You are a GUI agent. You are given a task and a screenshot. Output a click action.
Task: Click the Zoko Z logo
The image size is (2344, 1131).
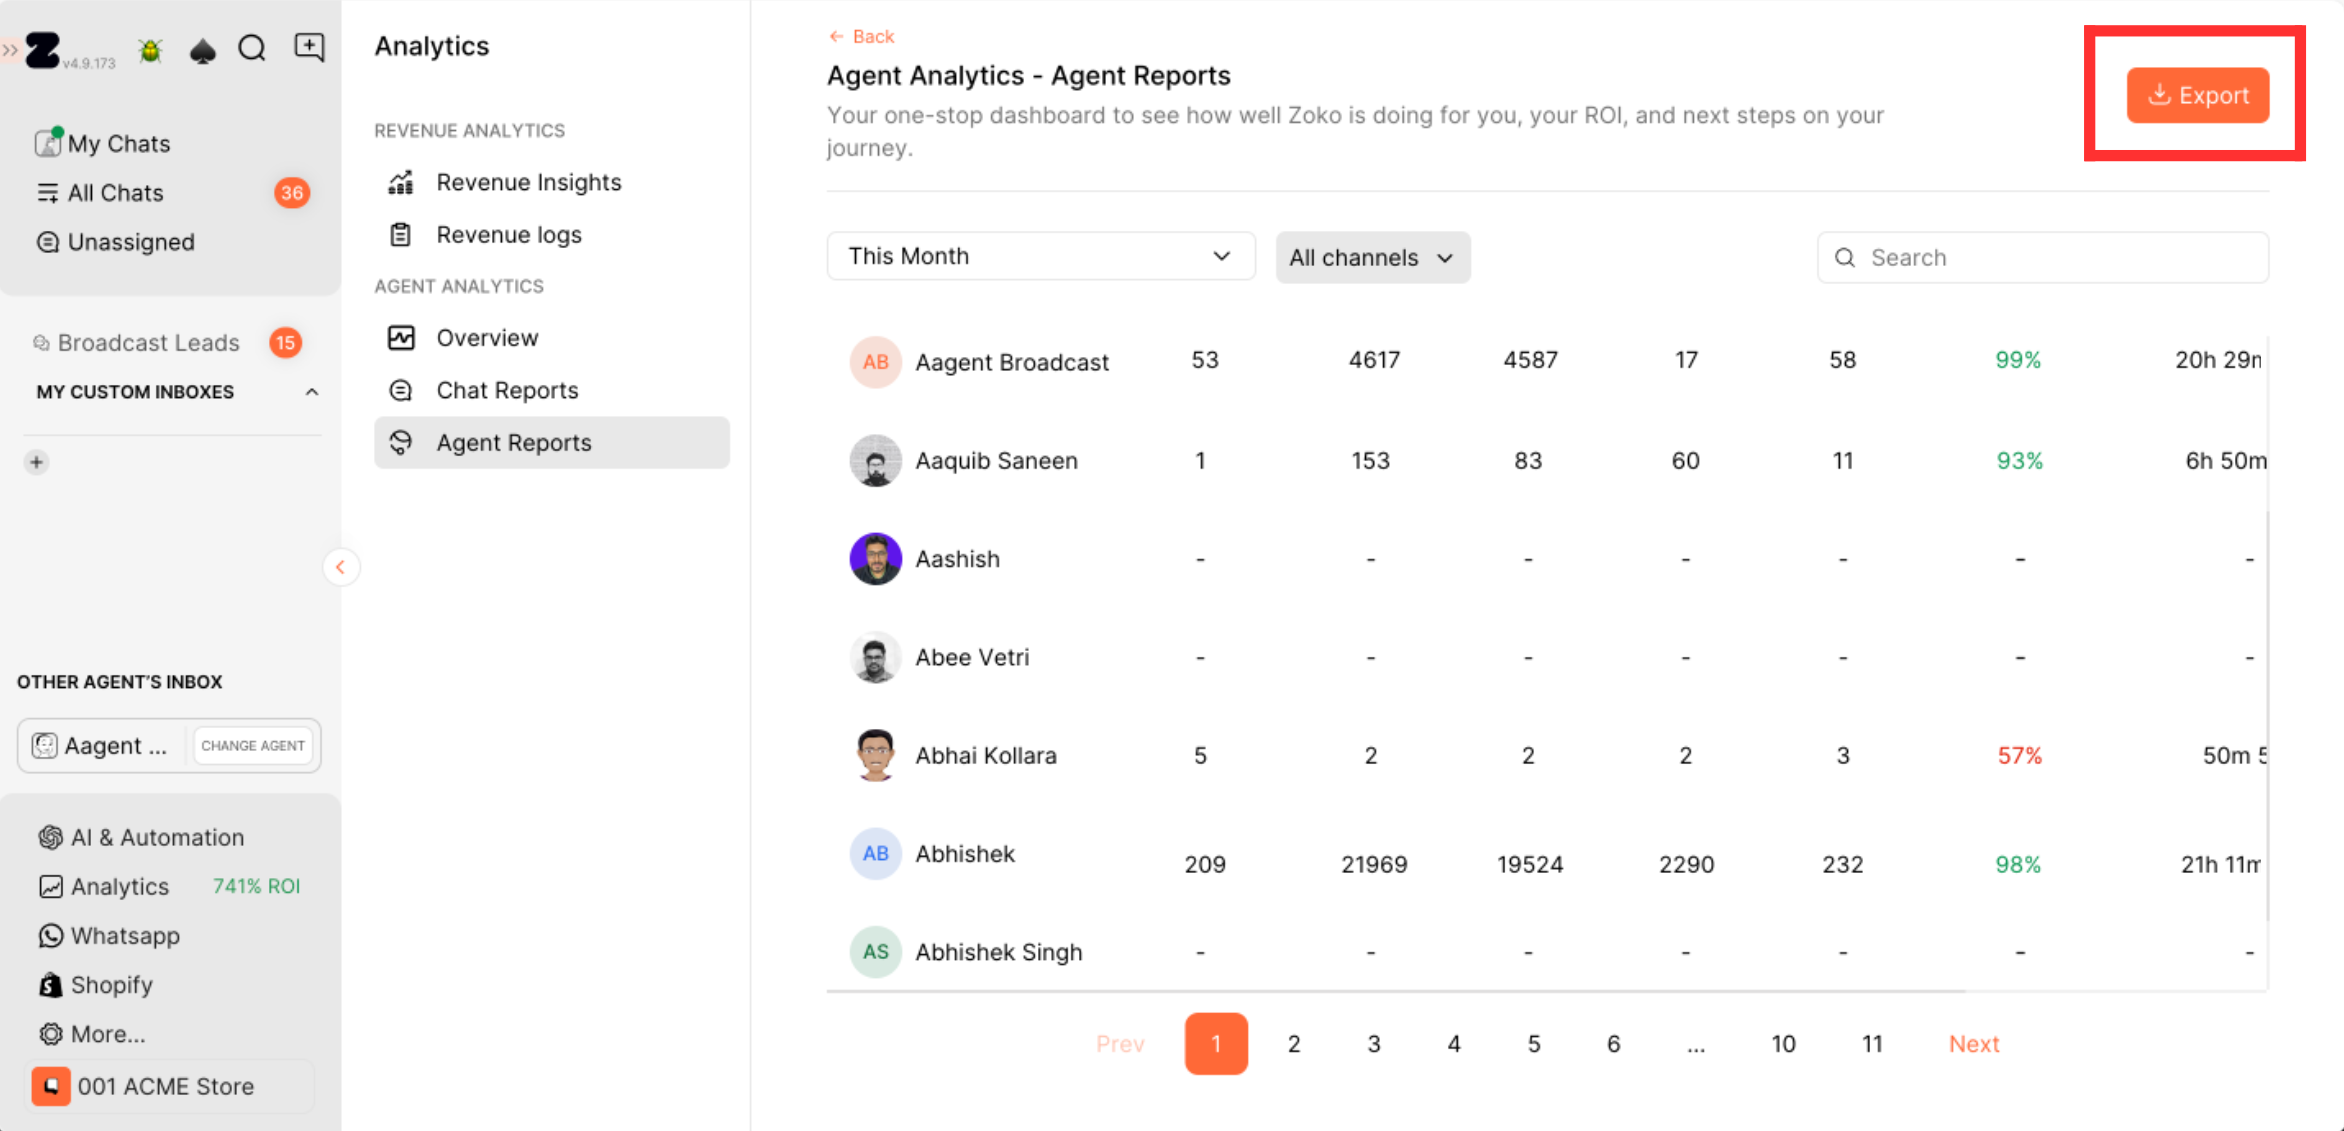coord(43,50)
